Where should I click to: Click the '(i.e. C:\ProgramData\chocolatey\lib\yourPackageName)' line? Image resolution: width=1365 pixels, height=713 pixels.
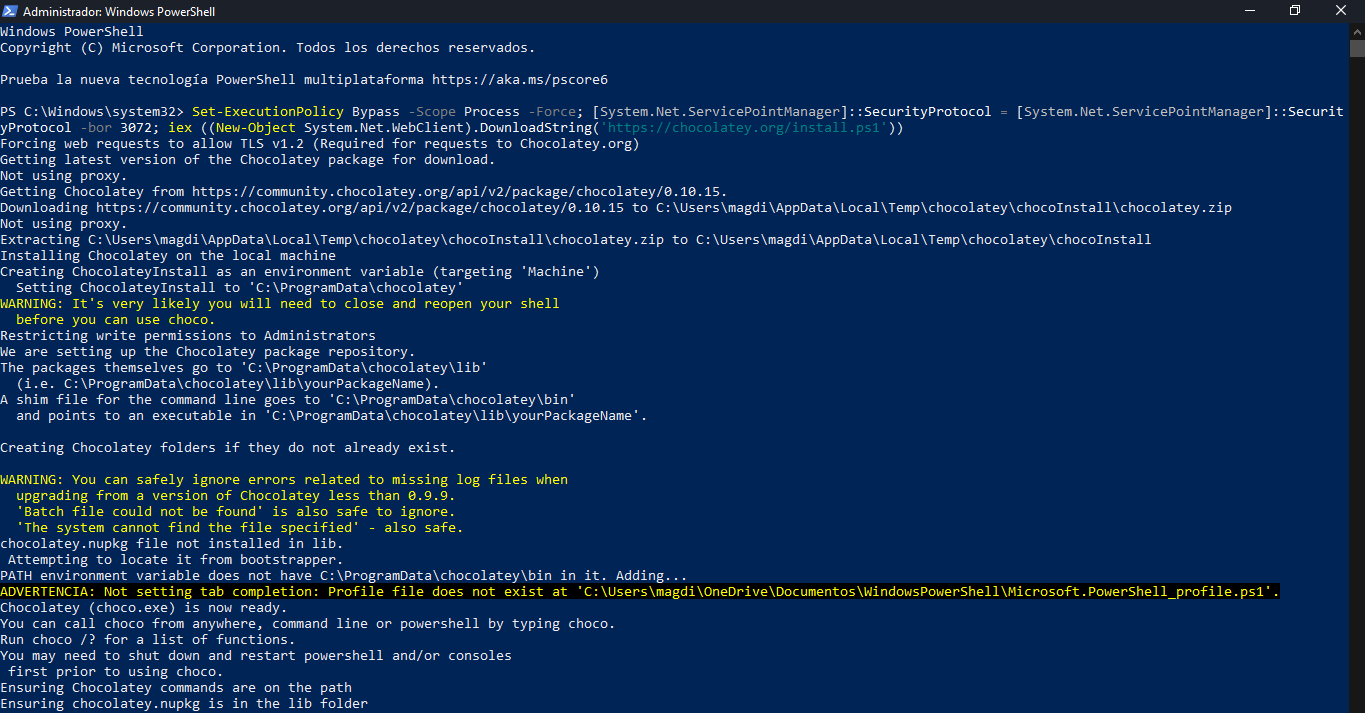228,384
